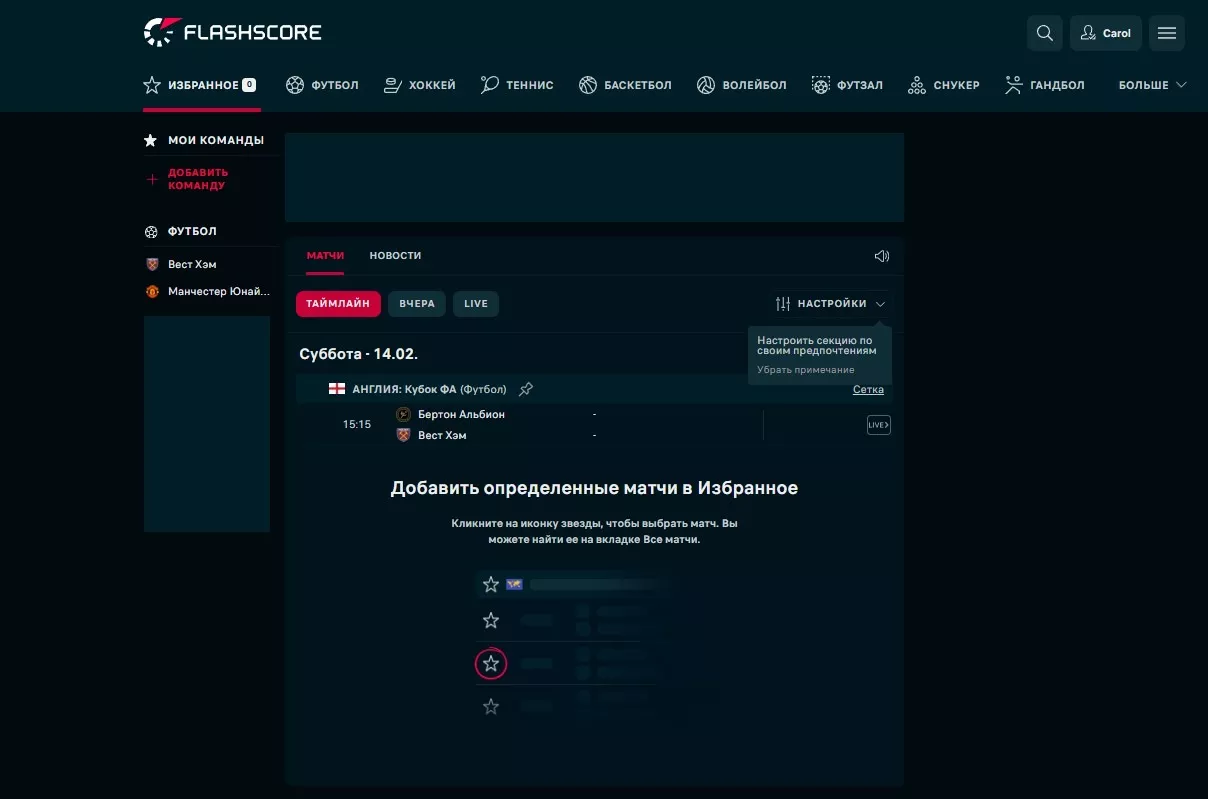This screenshot has height=799, width=1208.
Task: Select the Хоккей sport icon
Action: point(391,84)
